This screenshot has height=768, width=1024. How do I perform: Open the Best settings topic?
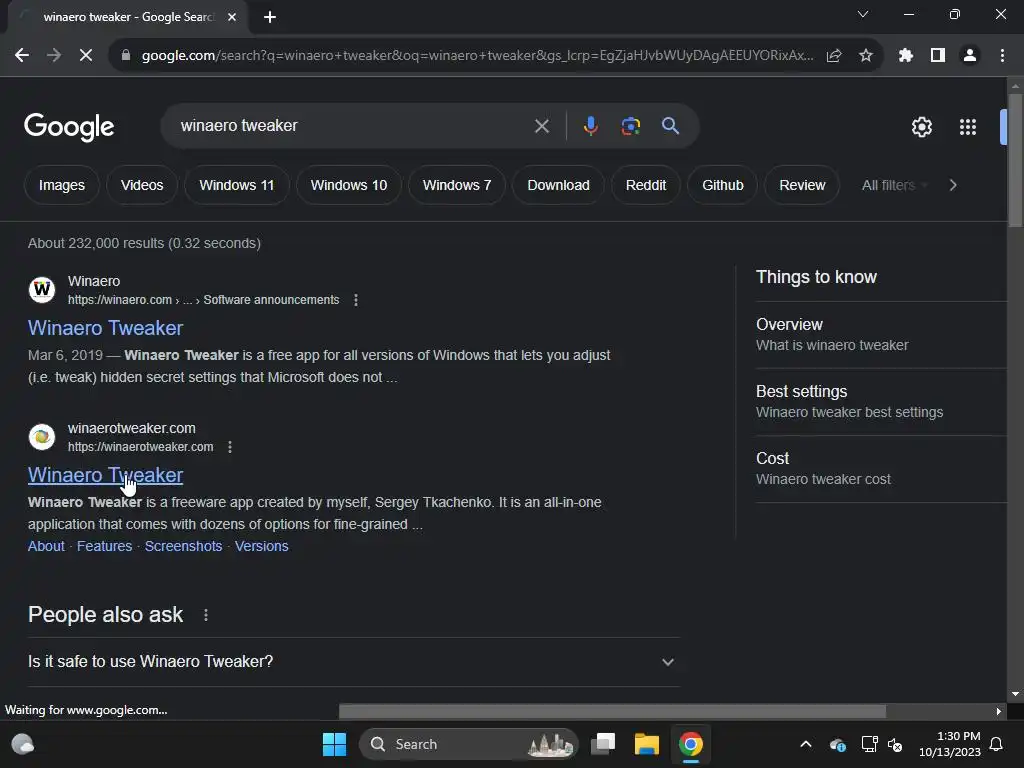pos(881,402)
